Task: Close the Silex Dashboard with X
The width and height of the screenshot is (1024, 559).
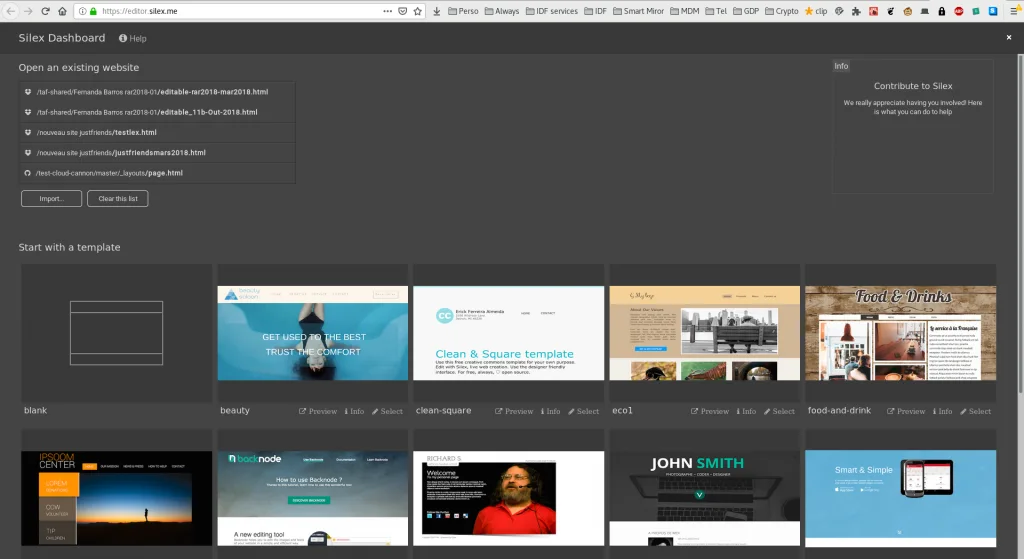Action: pyautogui.click(x=1009, y=38)
